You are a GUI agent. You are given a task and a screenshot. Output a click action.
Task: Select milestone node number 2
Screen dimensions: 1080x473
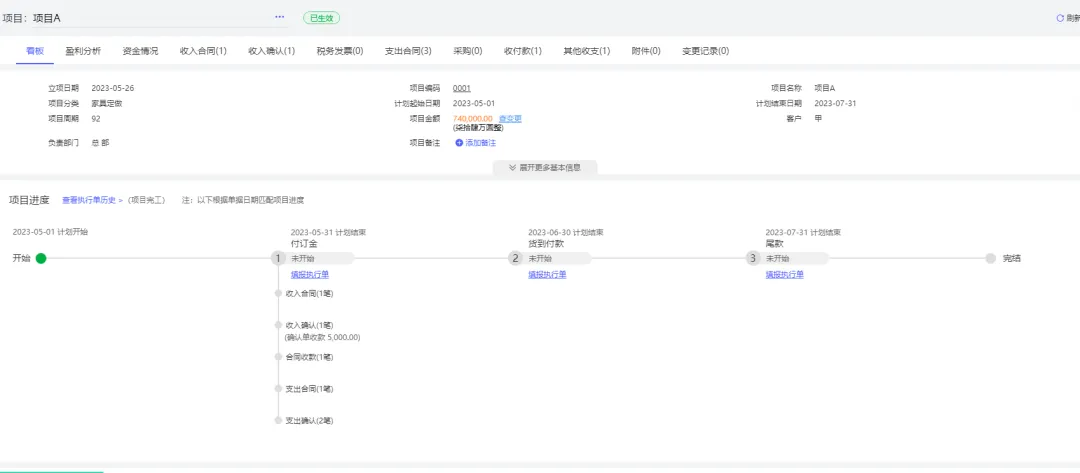515,258
